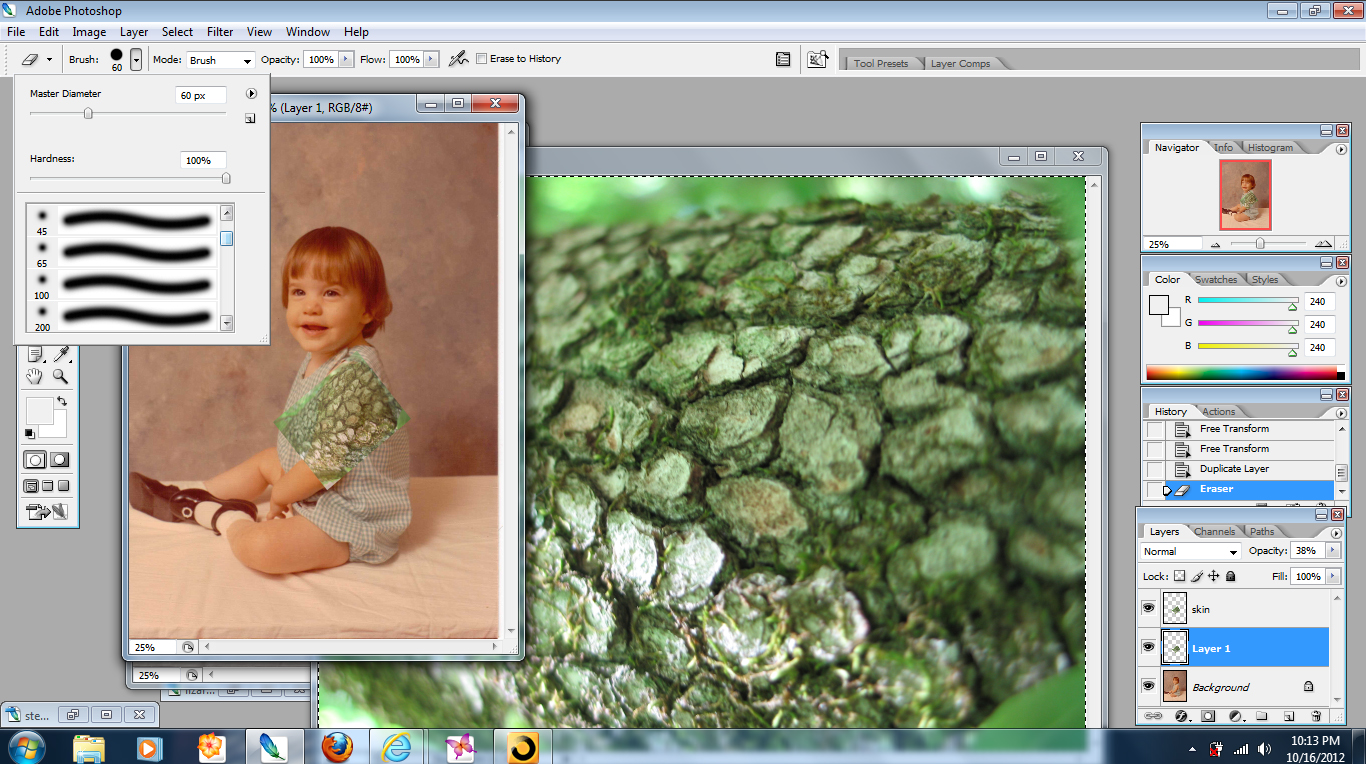The image size is (1366, 764).
Task: Switch to Quick Mask Mode
Action: click(x=60, y=460)
